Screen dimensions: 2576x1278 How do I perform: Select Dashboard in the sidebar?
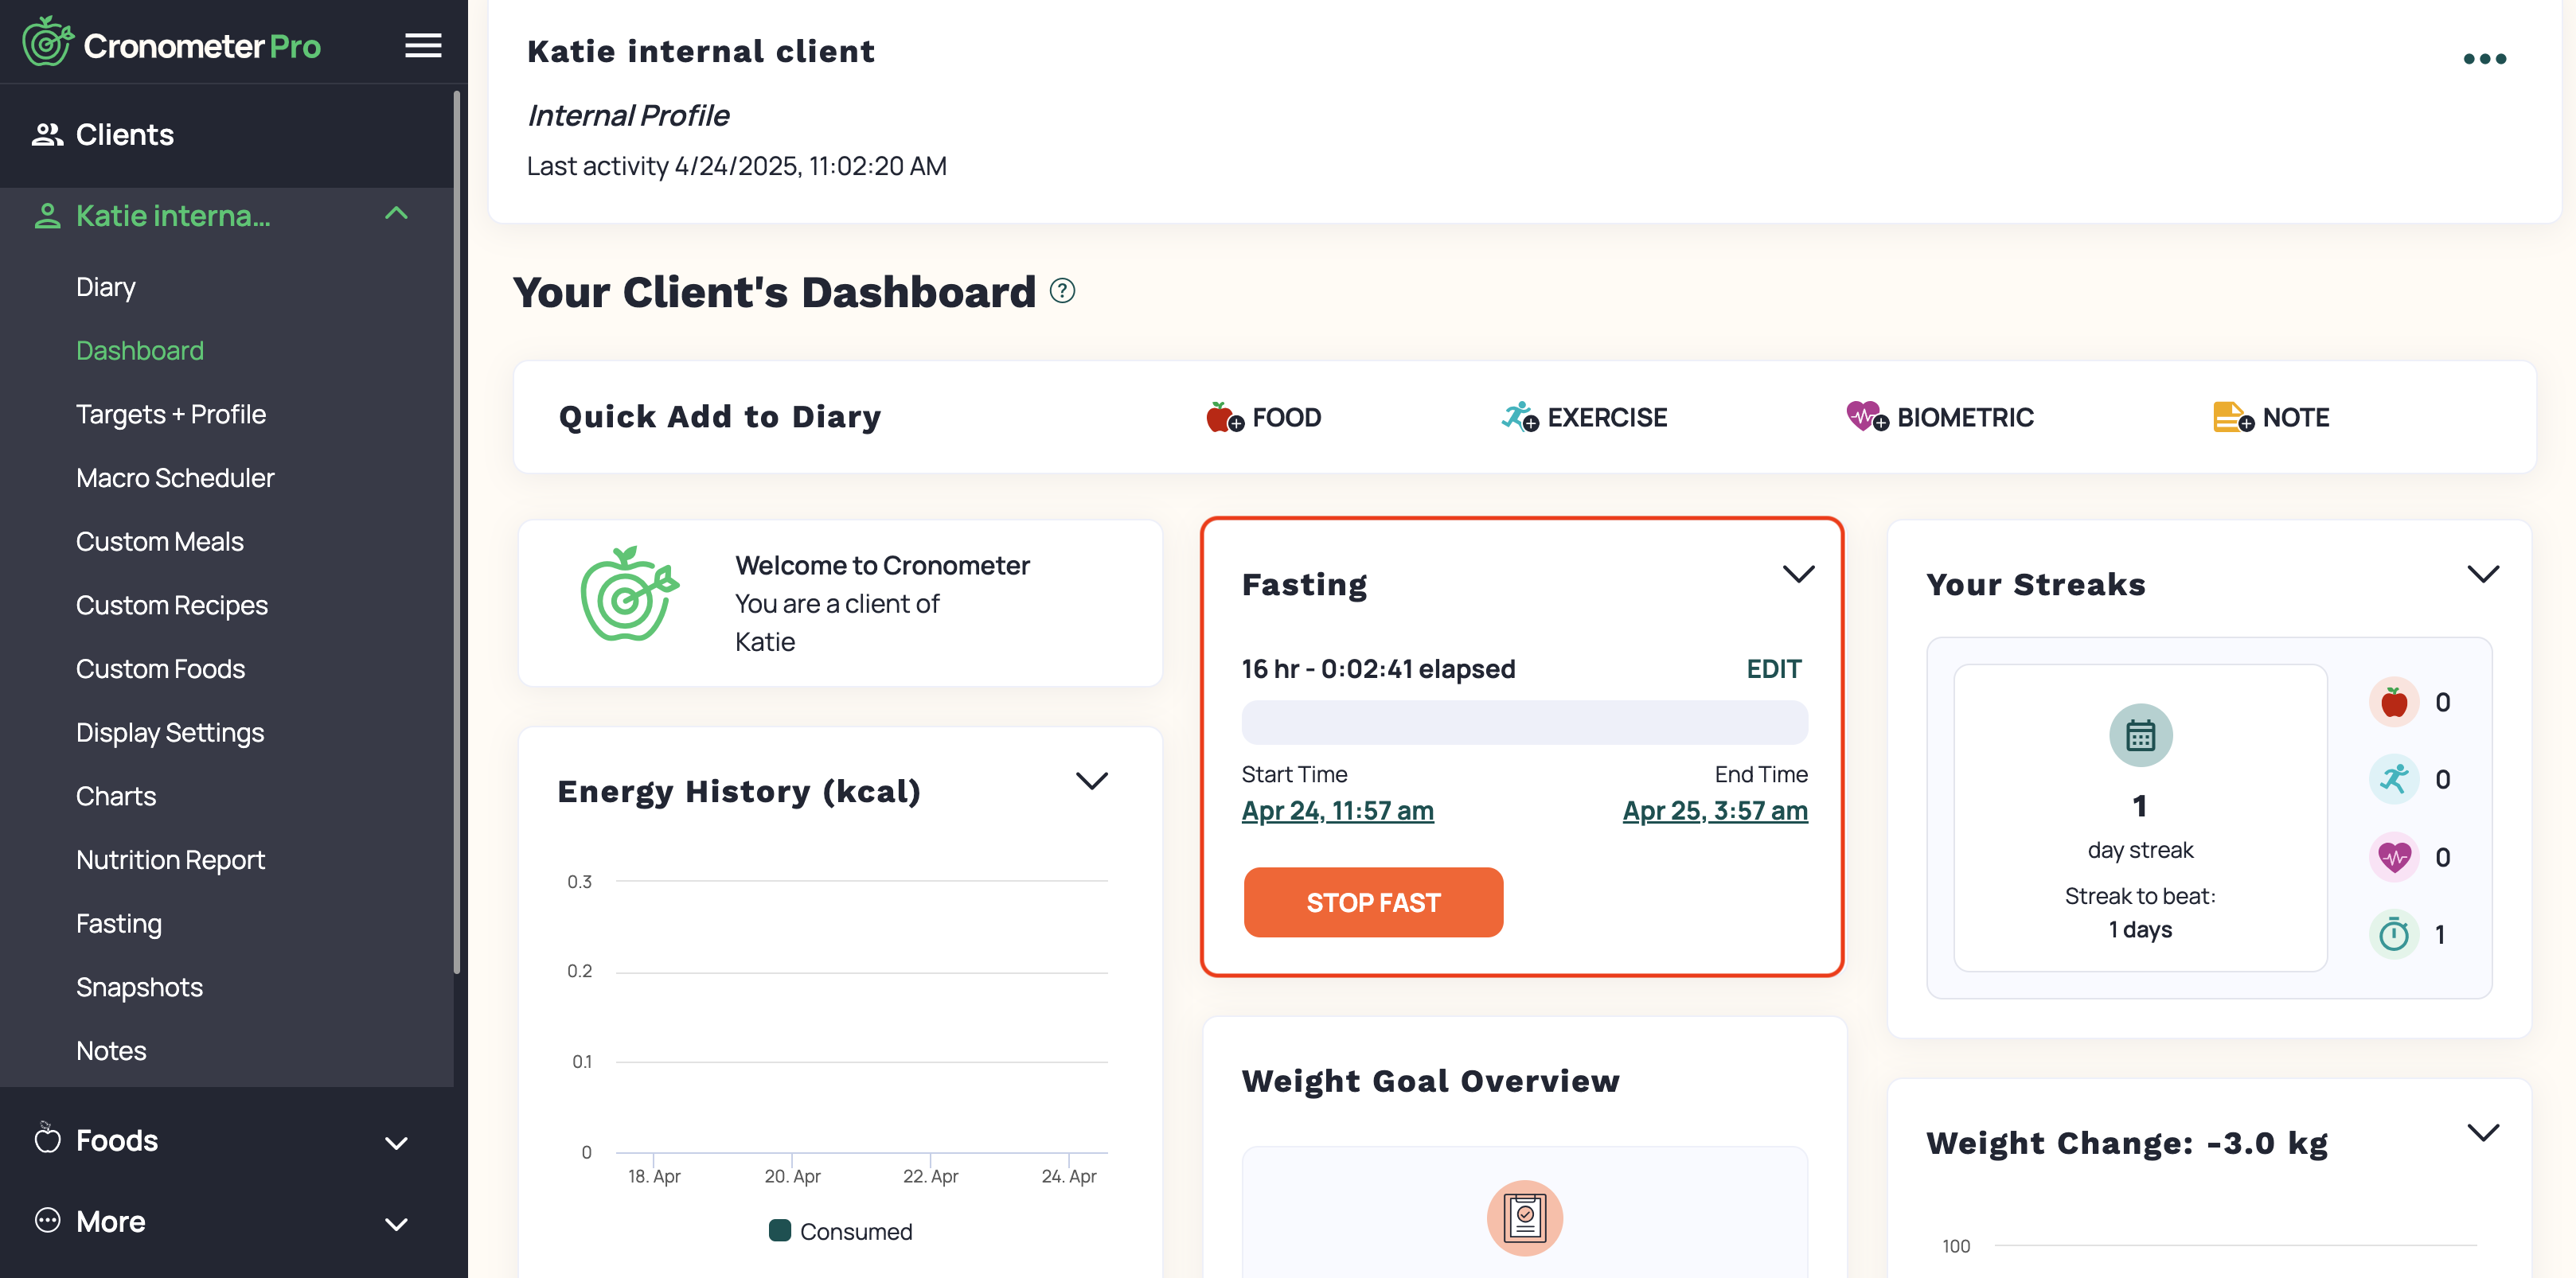pos(140,350)
